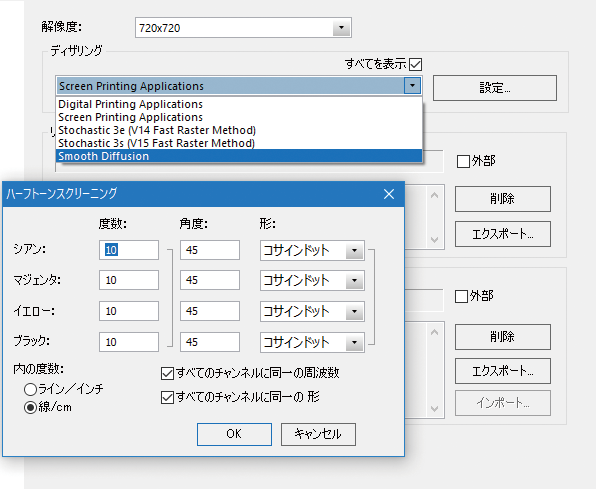
Task: Choose Smooth Diffusion from list
Action: pos(239,156)
